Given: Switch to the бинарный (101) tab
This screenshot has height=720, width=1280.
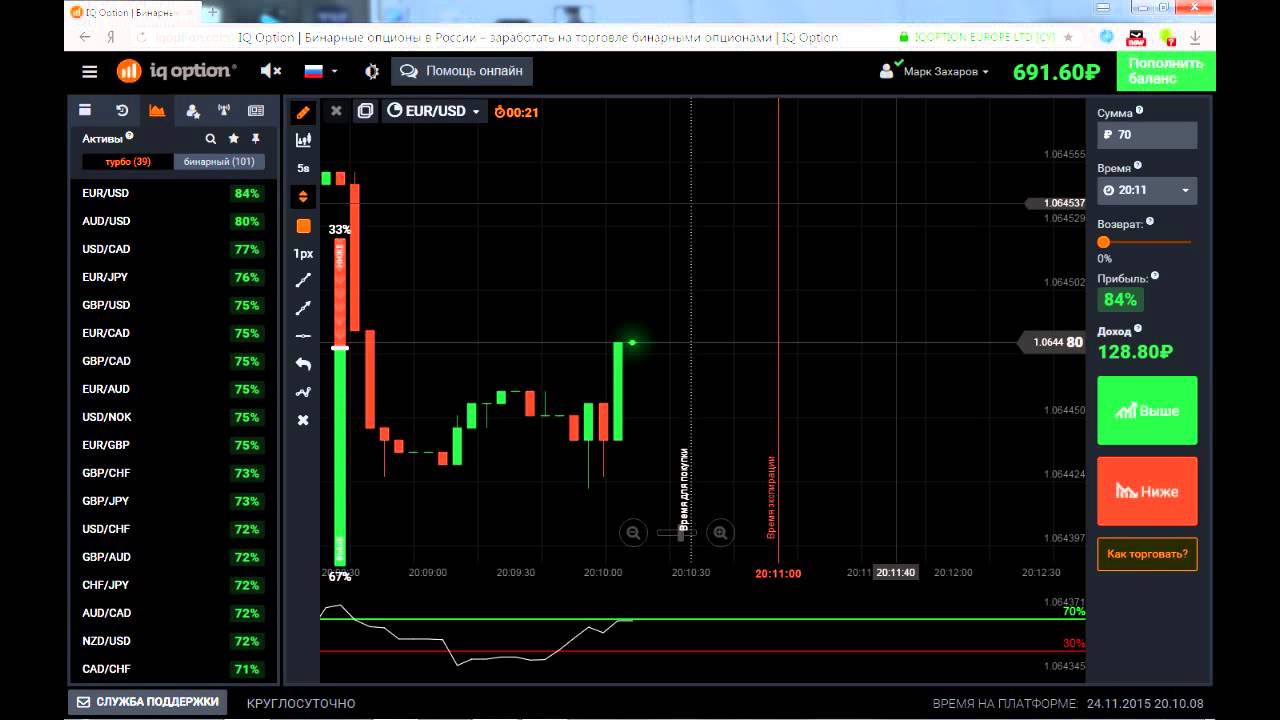Looking at the screenshot, I should click(x=219, y=161).
